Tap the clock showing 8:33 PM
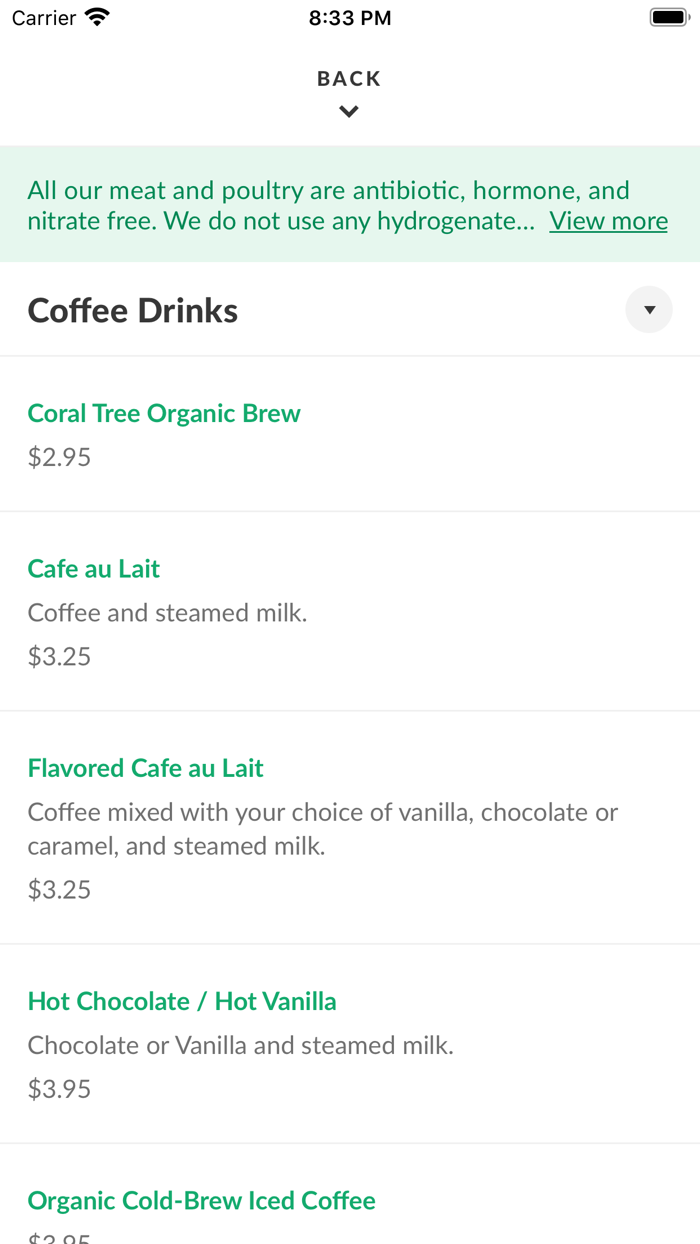The width and height of the screenshot is (700, 1244). click(x=350, y=16)
